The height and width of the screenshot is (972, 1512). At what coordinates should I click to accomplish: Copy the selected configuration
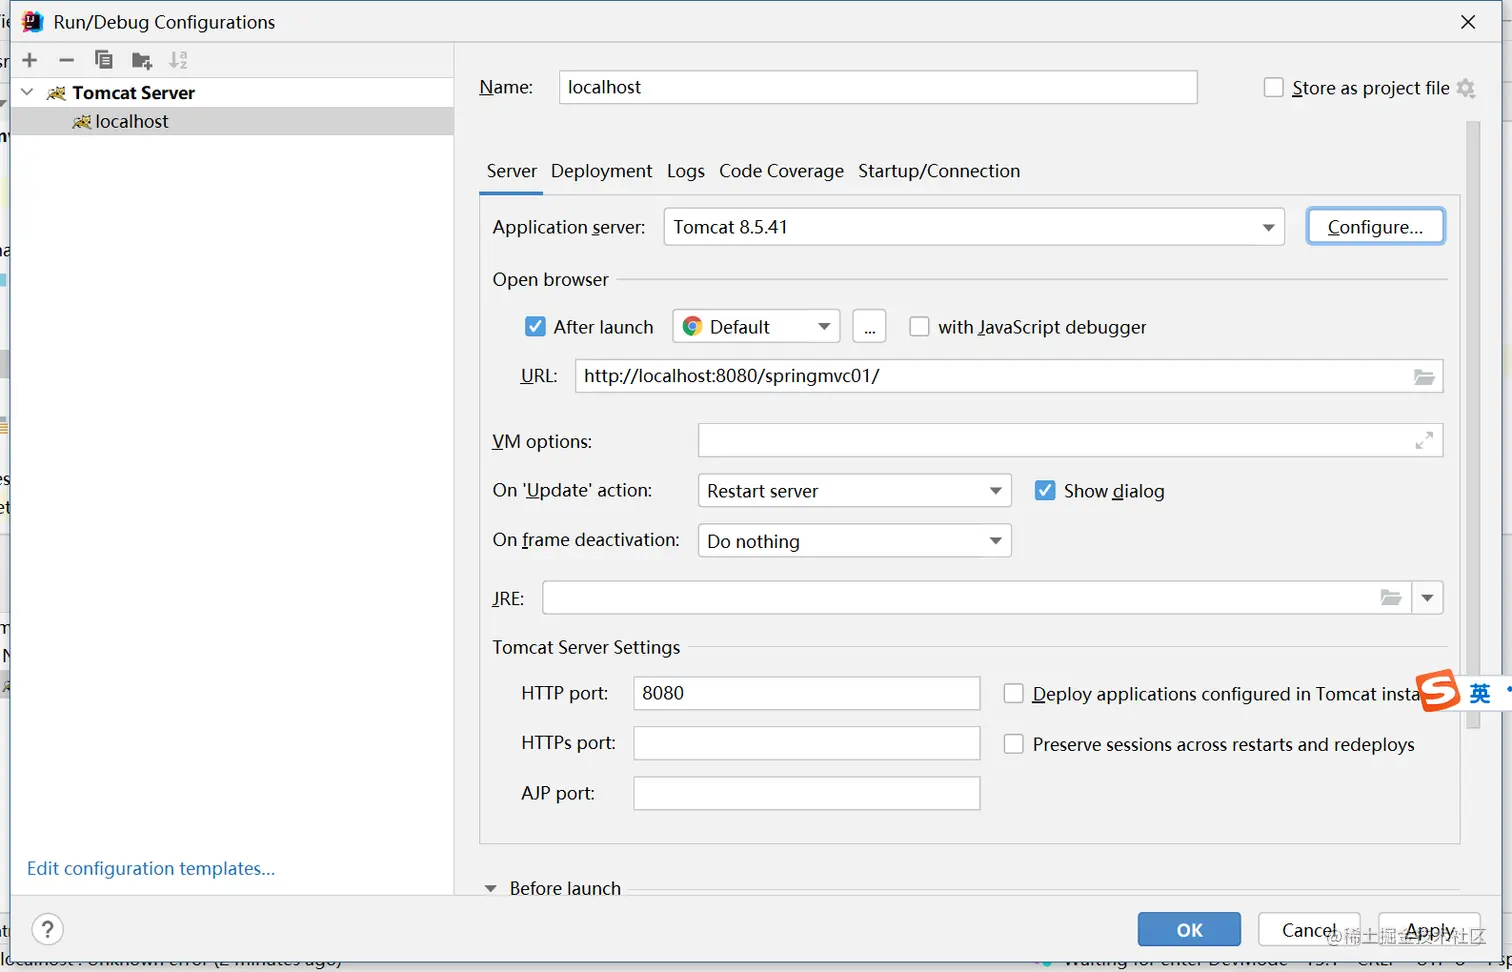tap(103, 60)
